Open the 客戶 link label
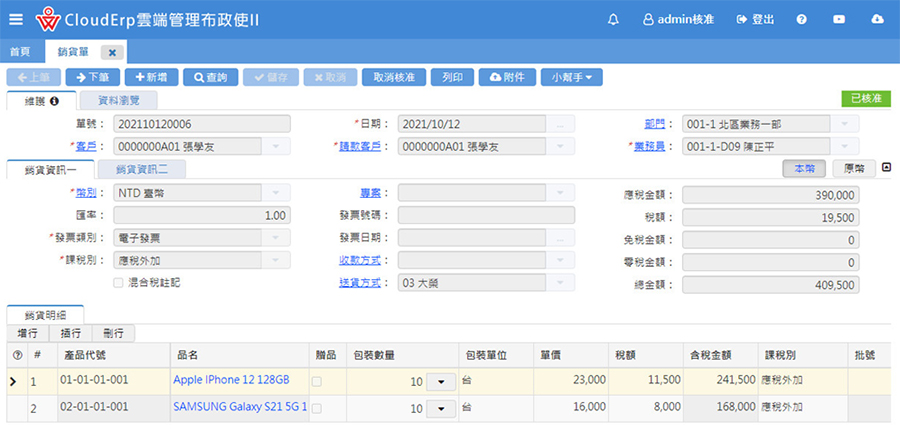 [86, 146]
